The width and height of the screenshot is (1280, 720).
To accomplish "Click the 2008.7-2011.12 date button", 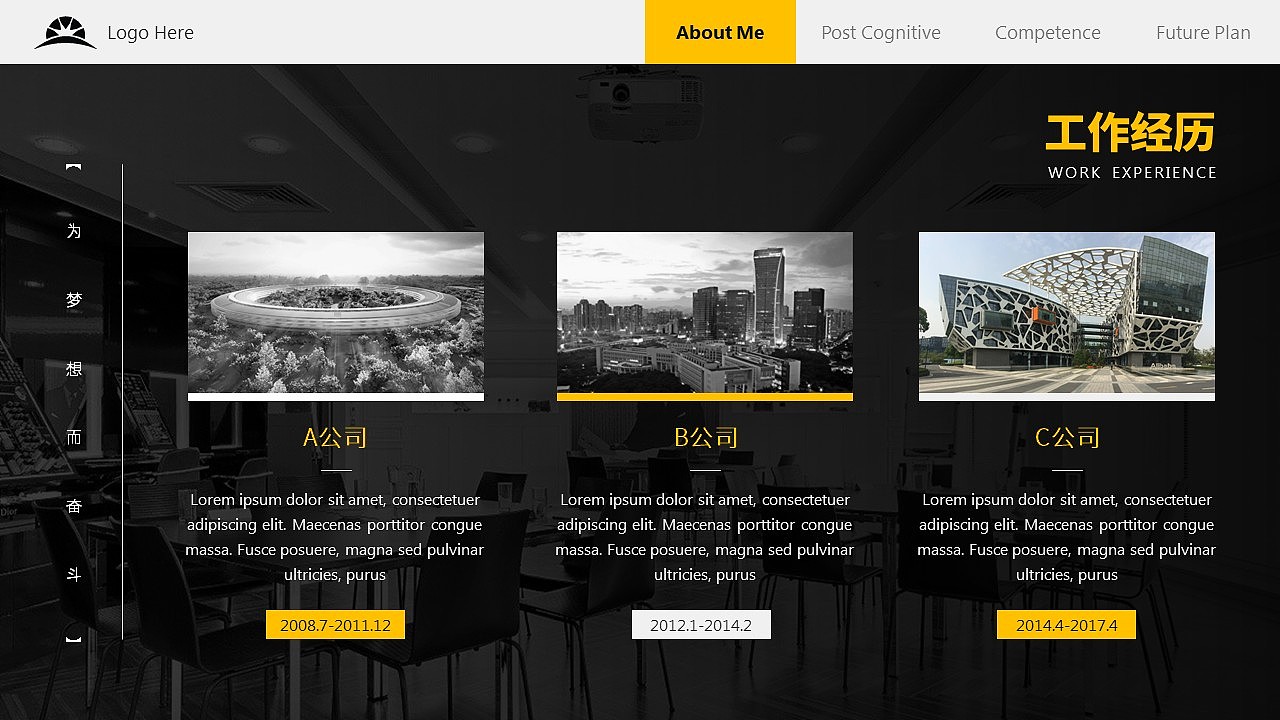I will pos(335,625).
